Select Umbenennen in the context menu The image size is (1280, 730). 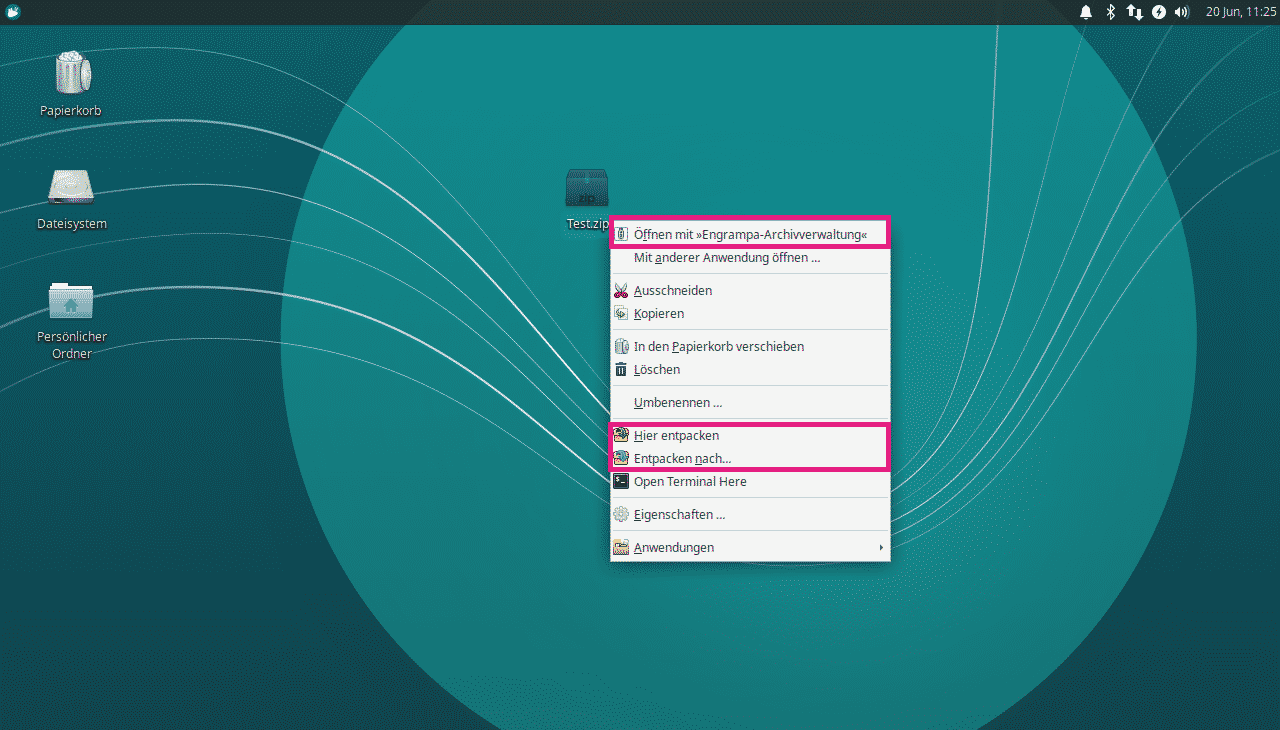click(x=750, y=402)
